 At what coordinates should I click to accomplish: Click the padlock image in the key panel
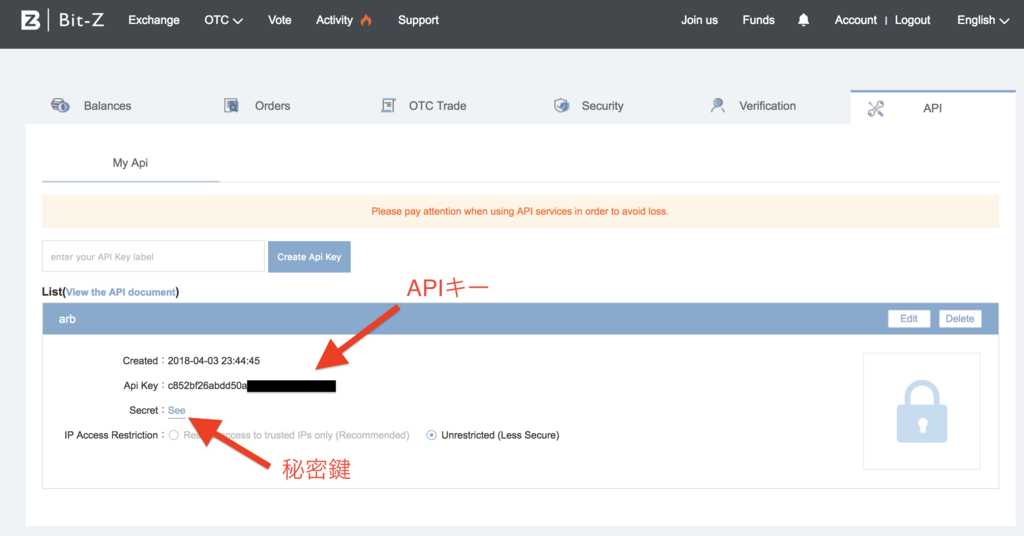[x=921, y=411]
